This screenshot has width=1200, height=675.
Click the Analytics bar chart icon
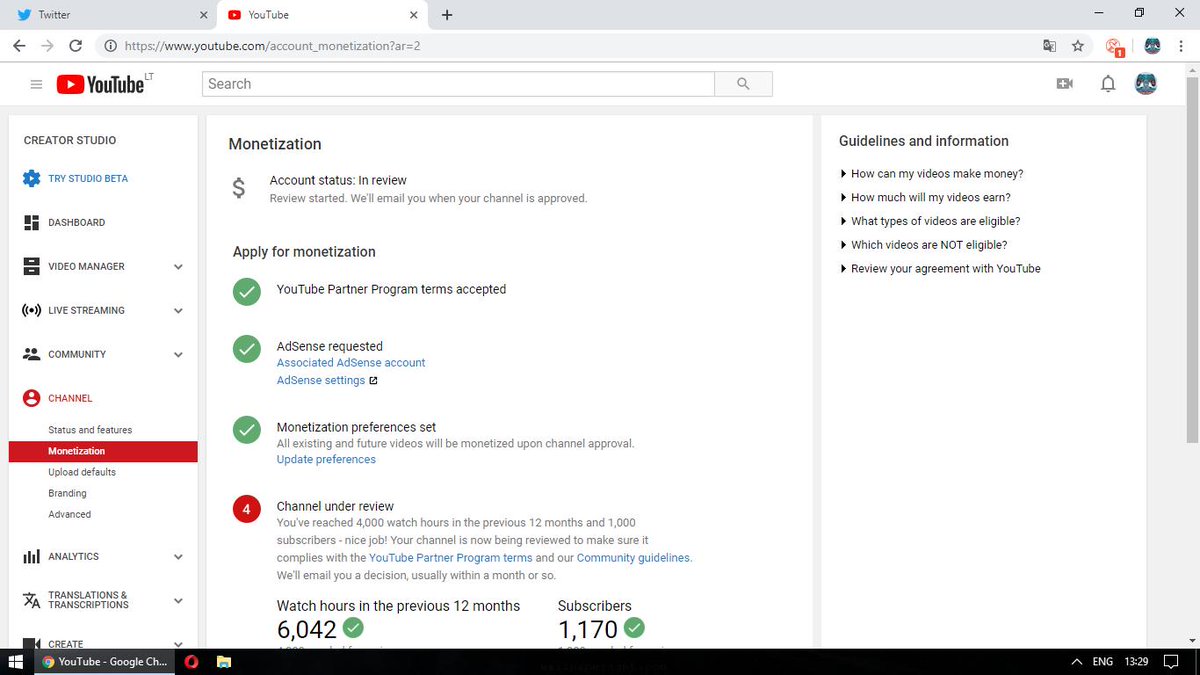point(31,556)
